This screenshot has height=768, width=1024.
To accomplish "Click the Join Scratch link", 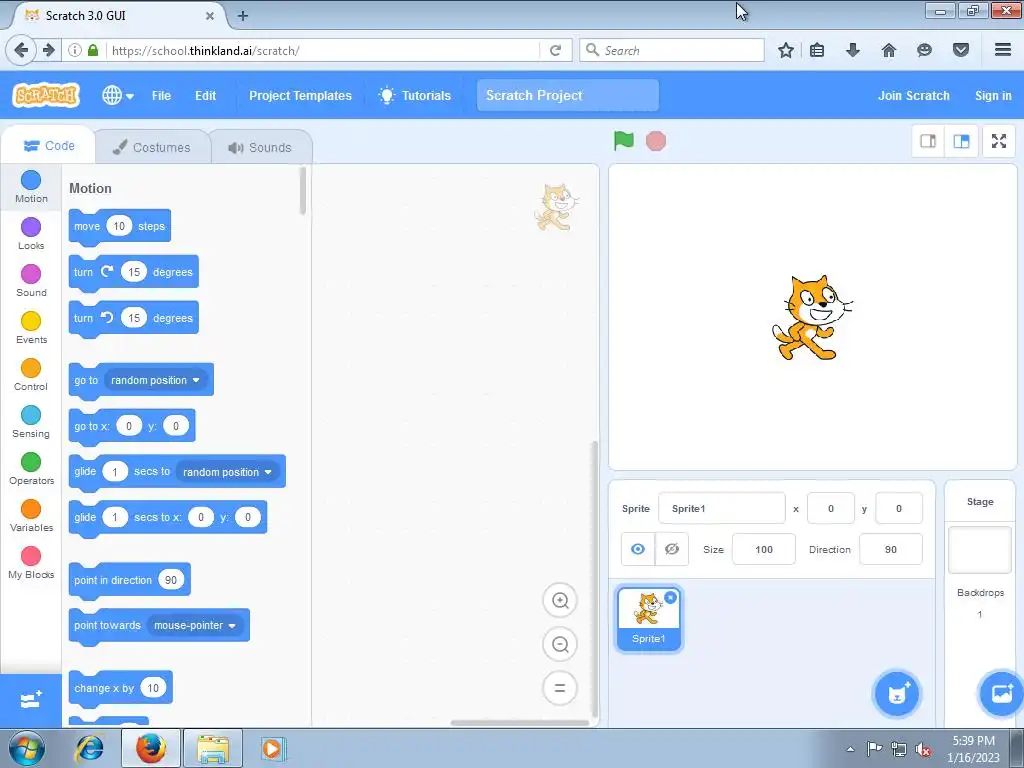I will (x=913, y=95).
